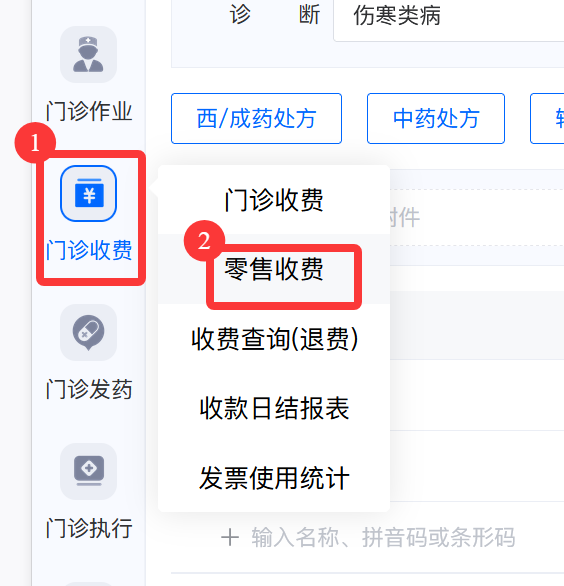
Task: Choose 门诊收费 in the popup menu
Action: (274, 200)
